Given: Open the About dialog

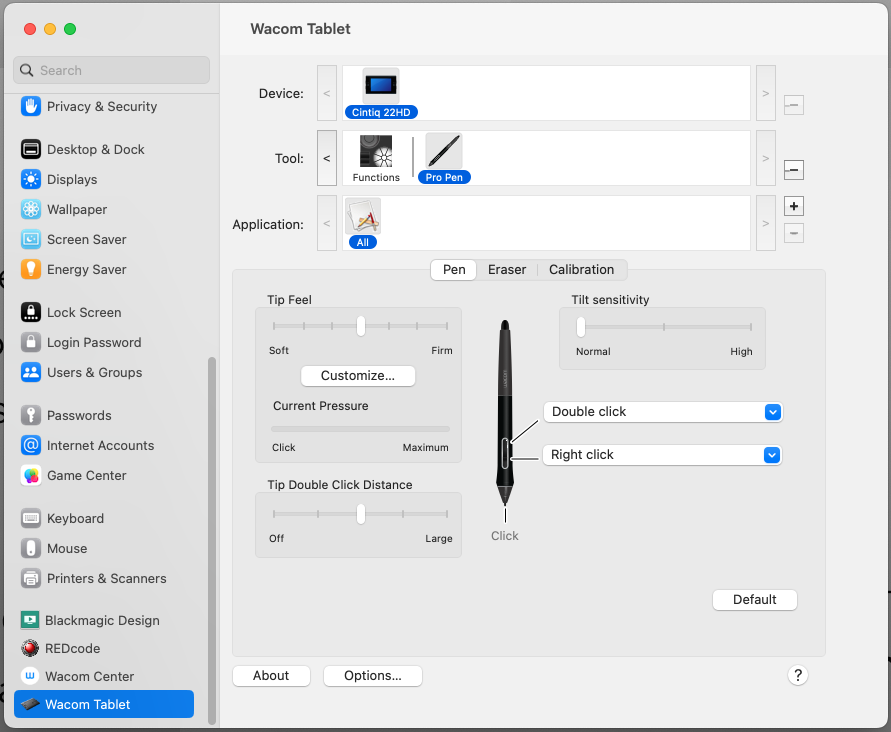Looking at the screenshot, I should point(271,676).
